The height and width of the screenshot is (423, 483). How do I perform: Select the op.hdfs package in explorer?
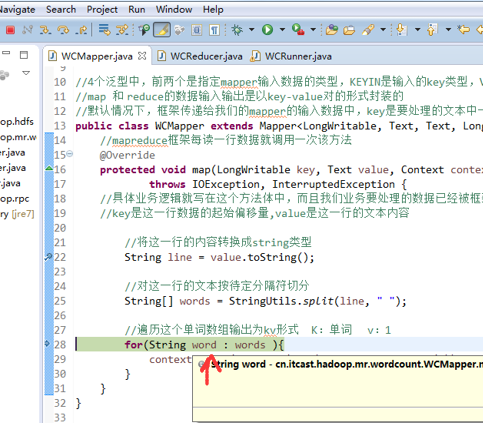[17, 122]
